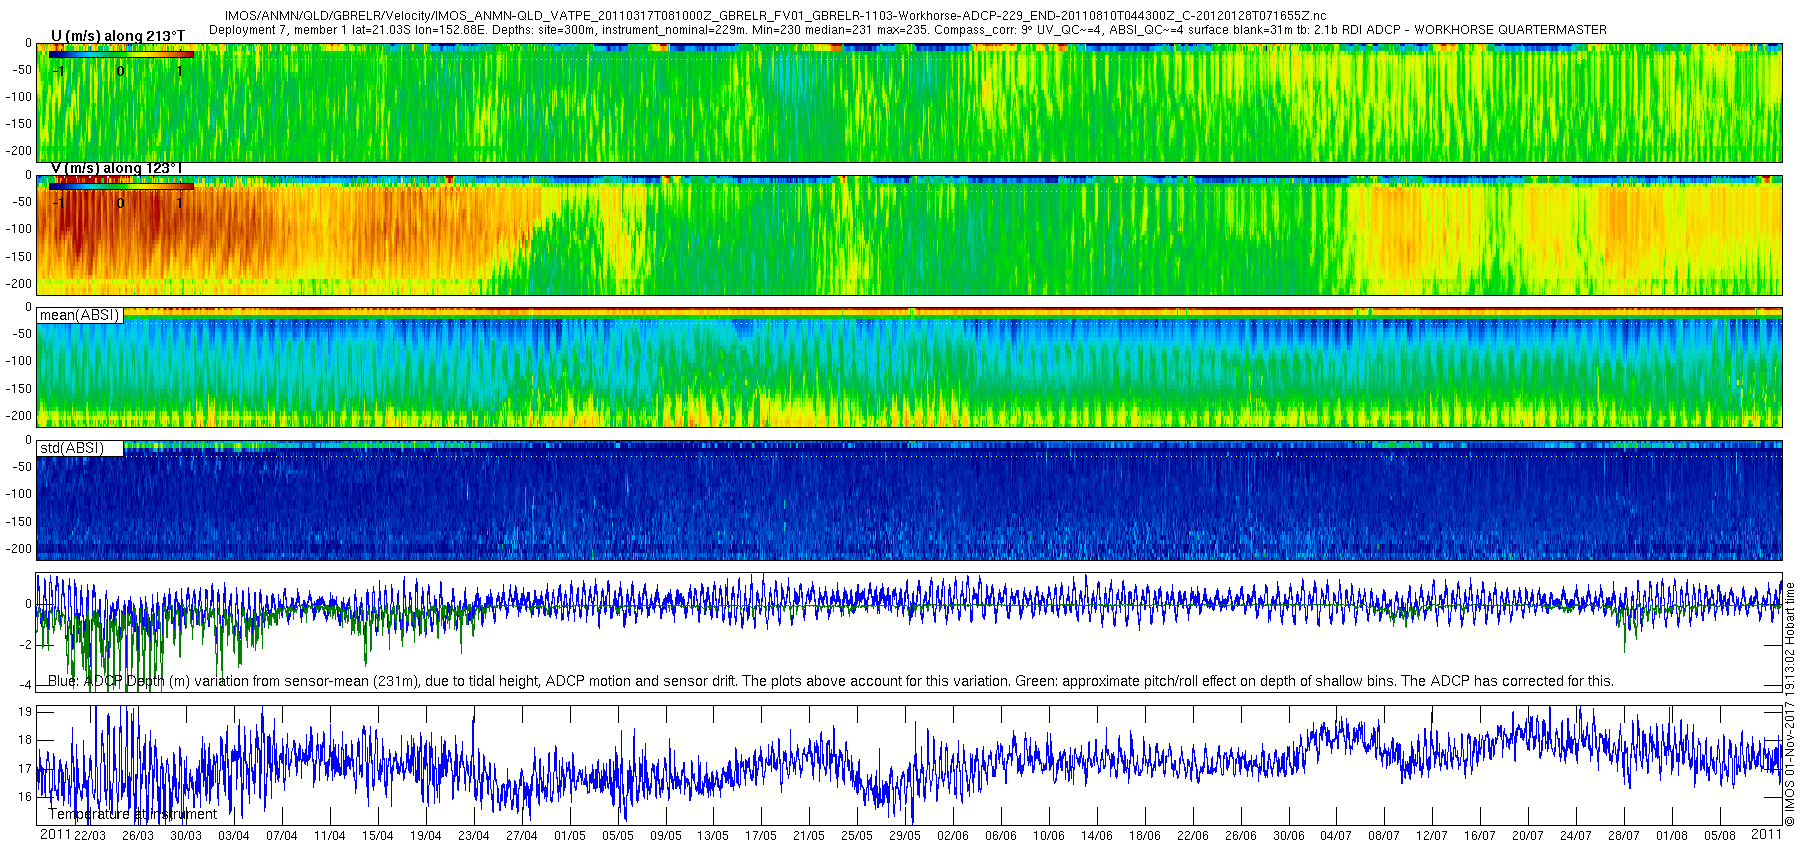Viewport: 1800px width, 850px height.
Task: Select the 27/04 date on the time axis
Action: click(x=522, y=836)
